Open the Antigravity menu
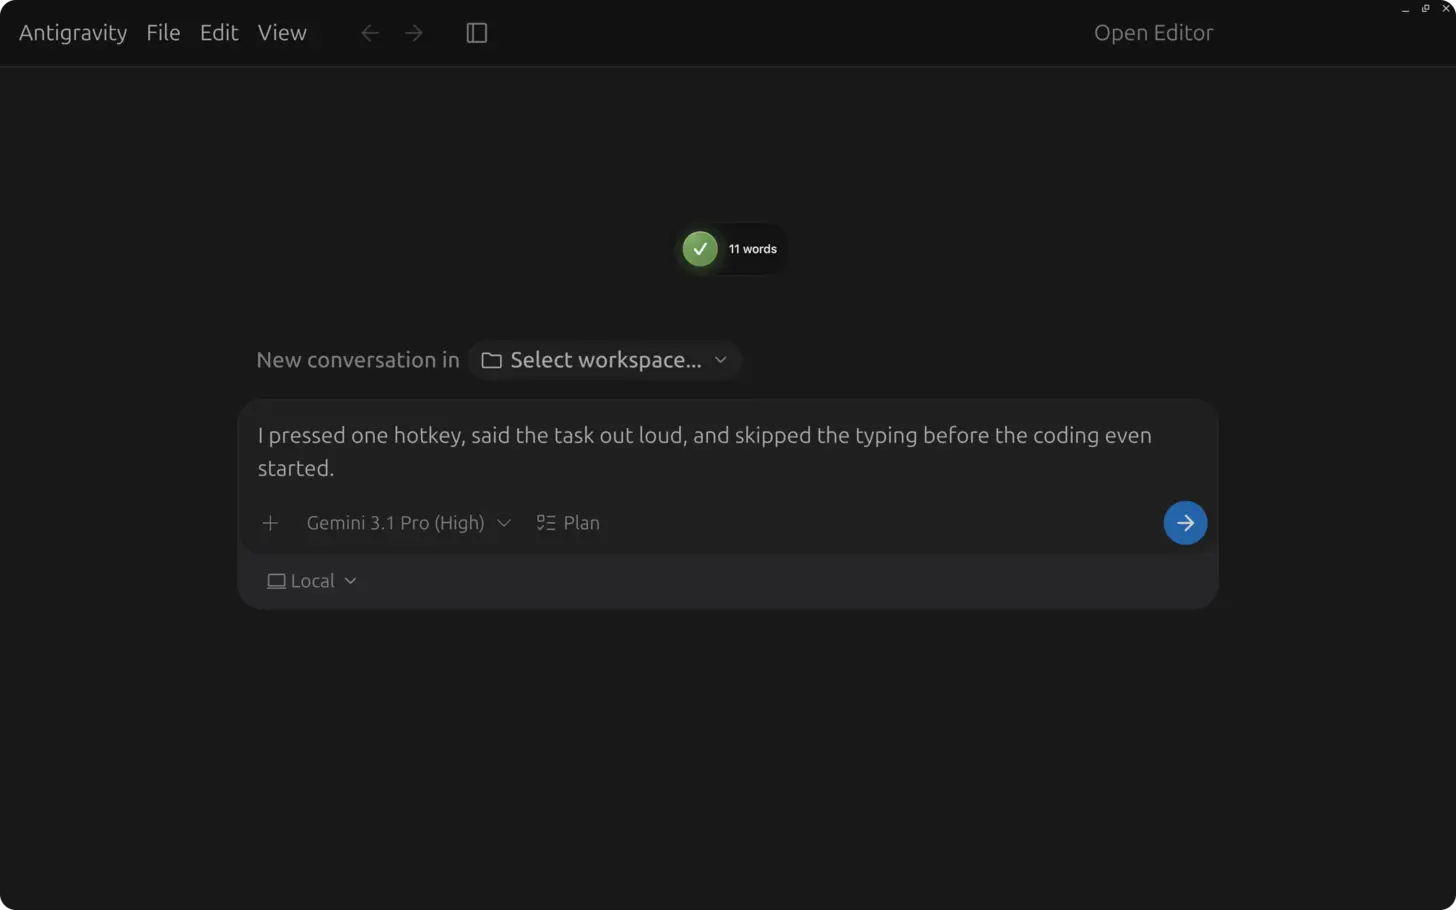The image size is (1456, 910). pyautogui.click(x=73, y=33)
